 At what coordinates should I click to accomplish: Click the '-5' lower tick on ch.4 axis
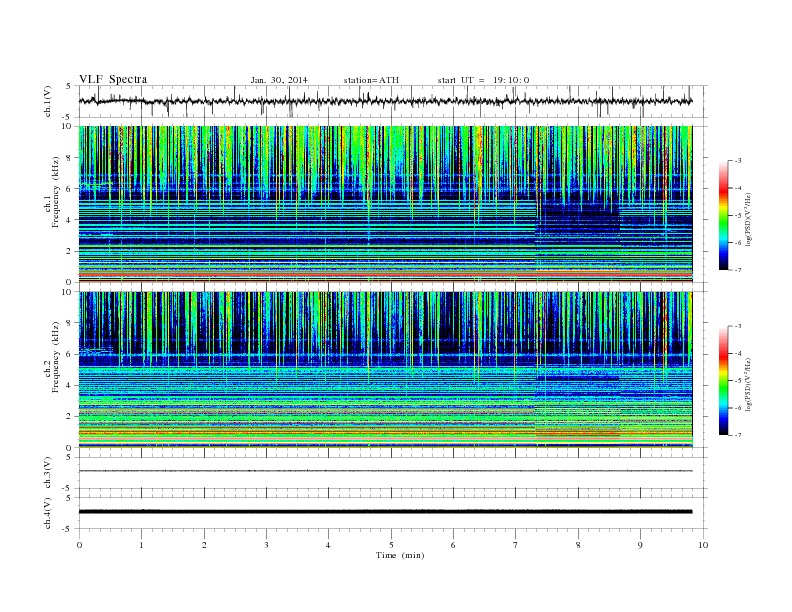[x=68, y=529]
